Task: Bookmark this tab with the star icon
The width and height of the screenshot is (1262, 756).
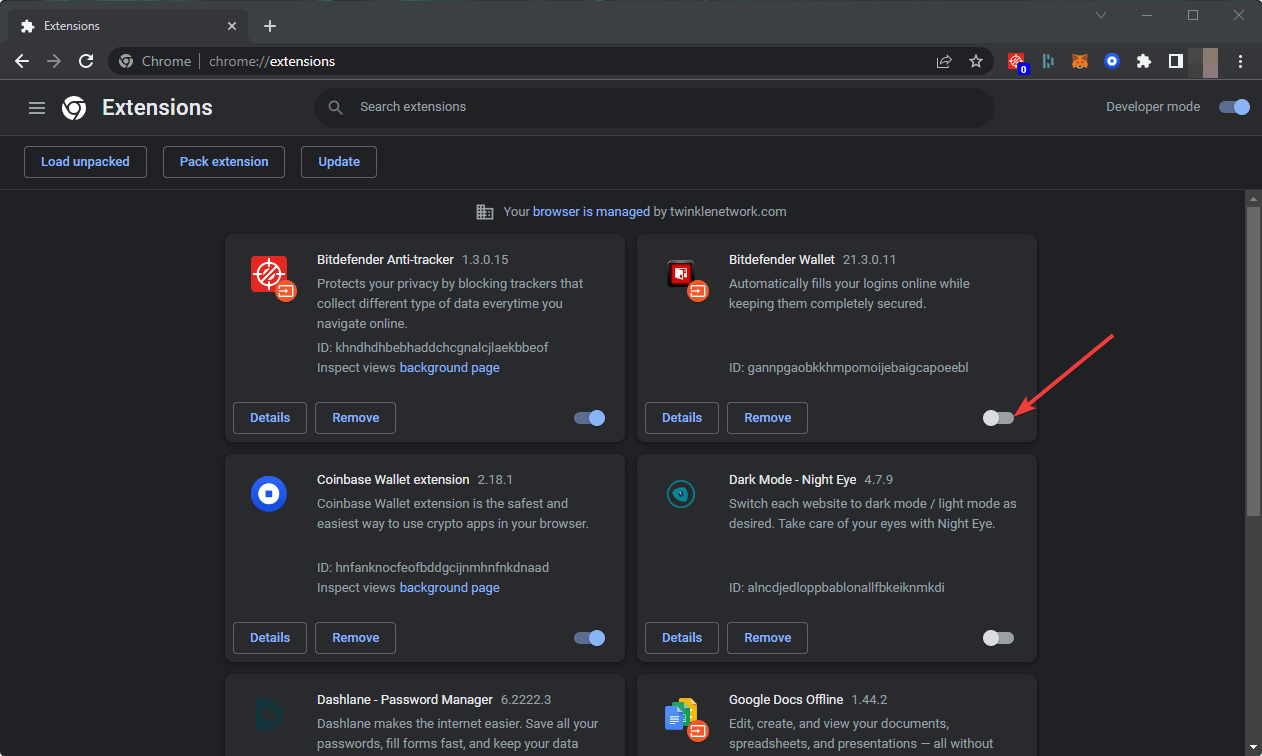Action: [x=976, y=61]
